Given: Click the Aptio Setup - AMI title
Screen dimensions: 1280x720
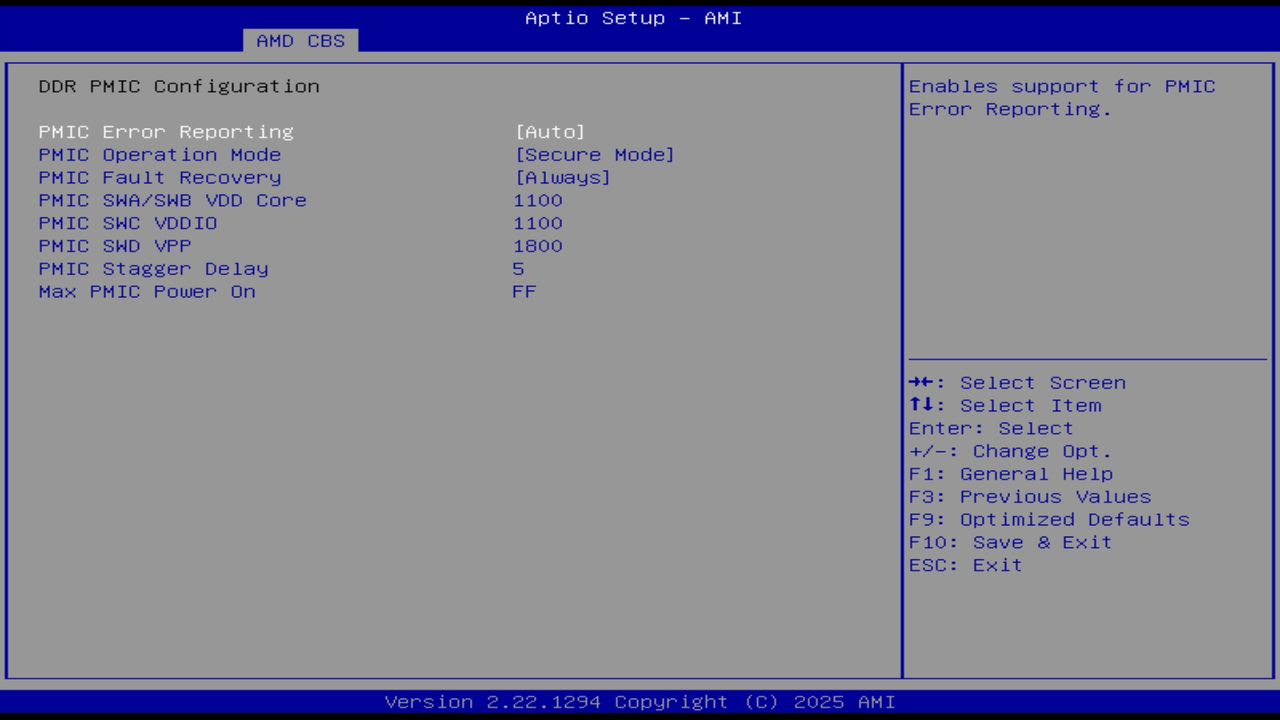Looking at the screenshot, I should (634, 18).
